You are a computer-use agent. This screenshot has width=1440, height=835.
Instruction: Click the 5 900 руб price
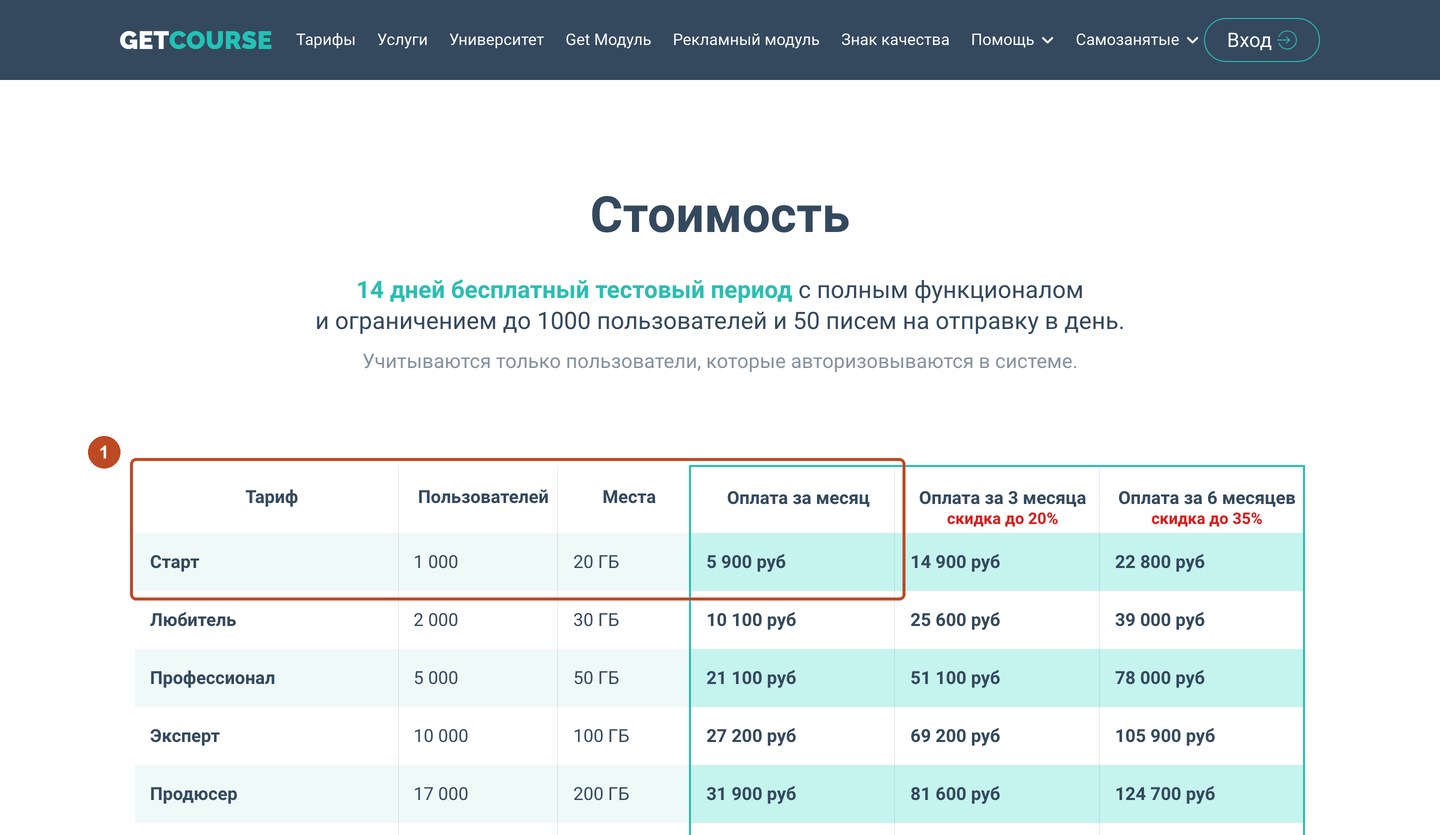click(x=746, y=562)
